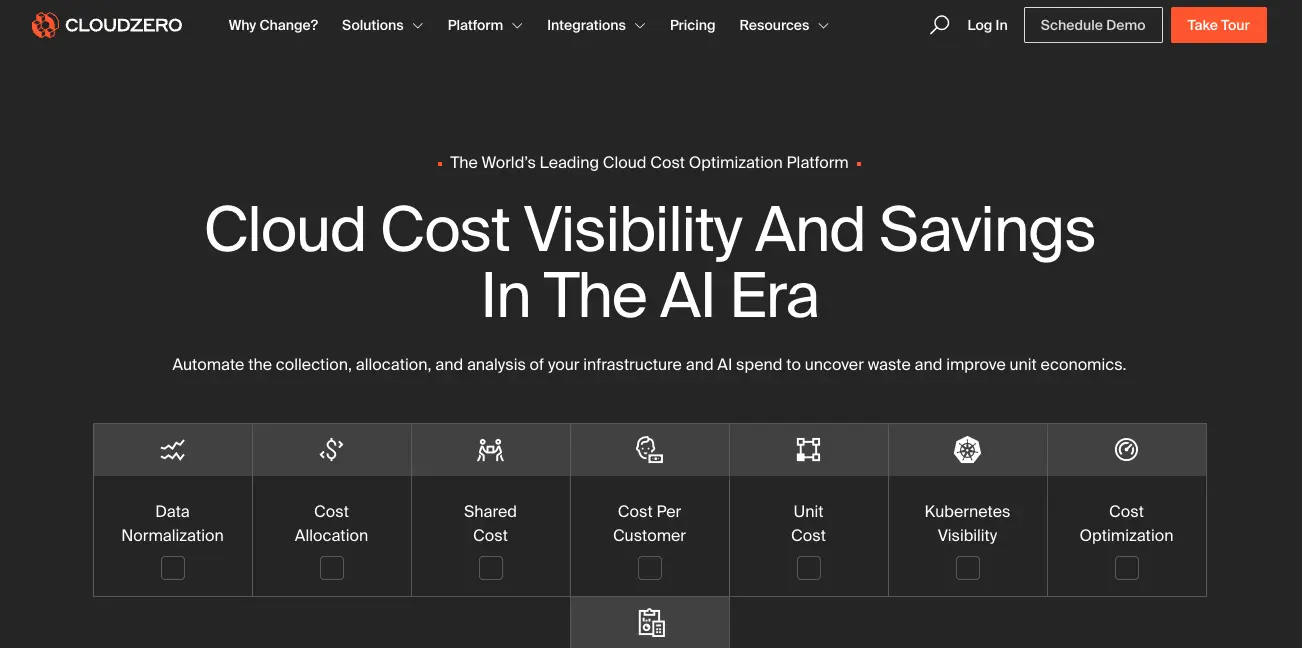This screenshot has height=648, width=1302.
Task: Click the CLOUDZERO wordmark text
Action: pos(124,25)
